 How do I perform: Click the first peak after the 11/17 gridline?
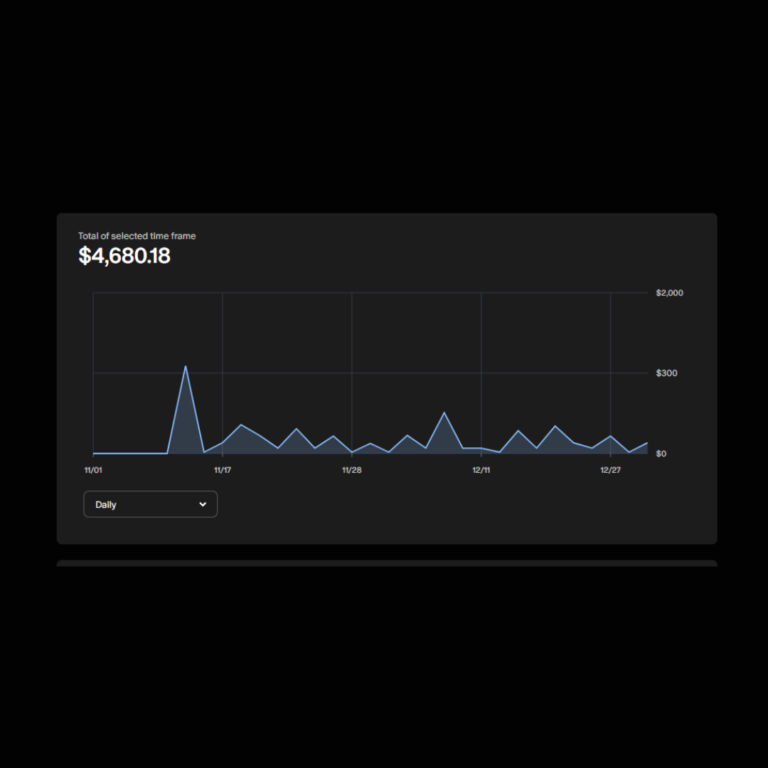pyautogui.click(x=240, y=425)
